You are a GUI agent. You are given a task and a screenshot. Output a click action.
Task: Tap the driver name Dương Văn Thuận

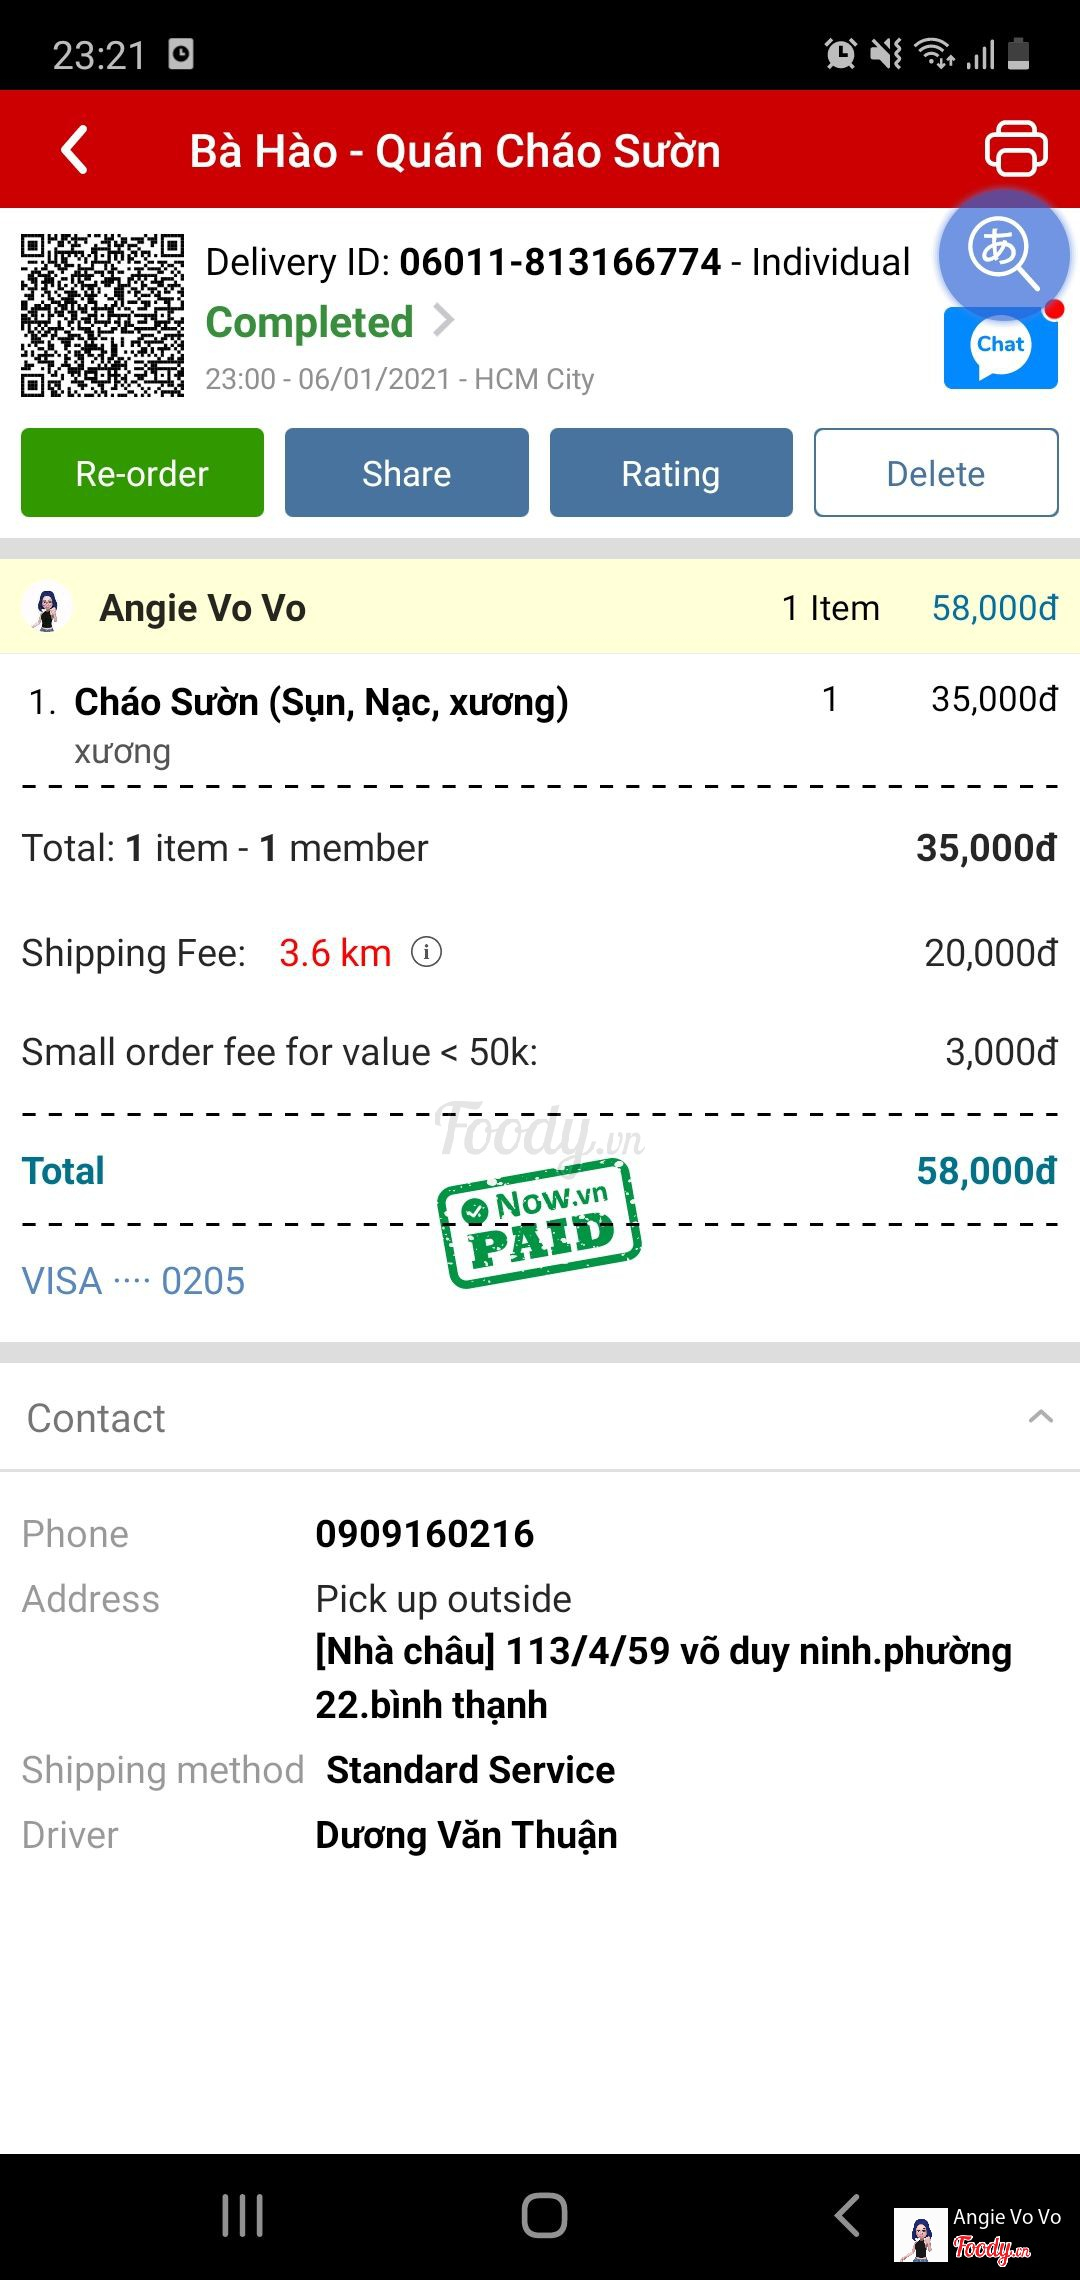pos(466,1835)
